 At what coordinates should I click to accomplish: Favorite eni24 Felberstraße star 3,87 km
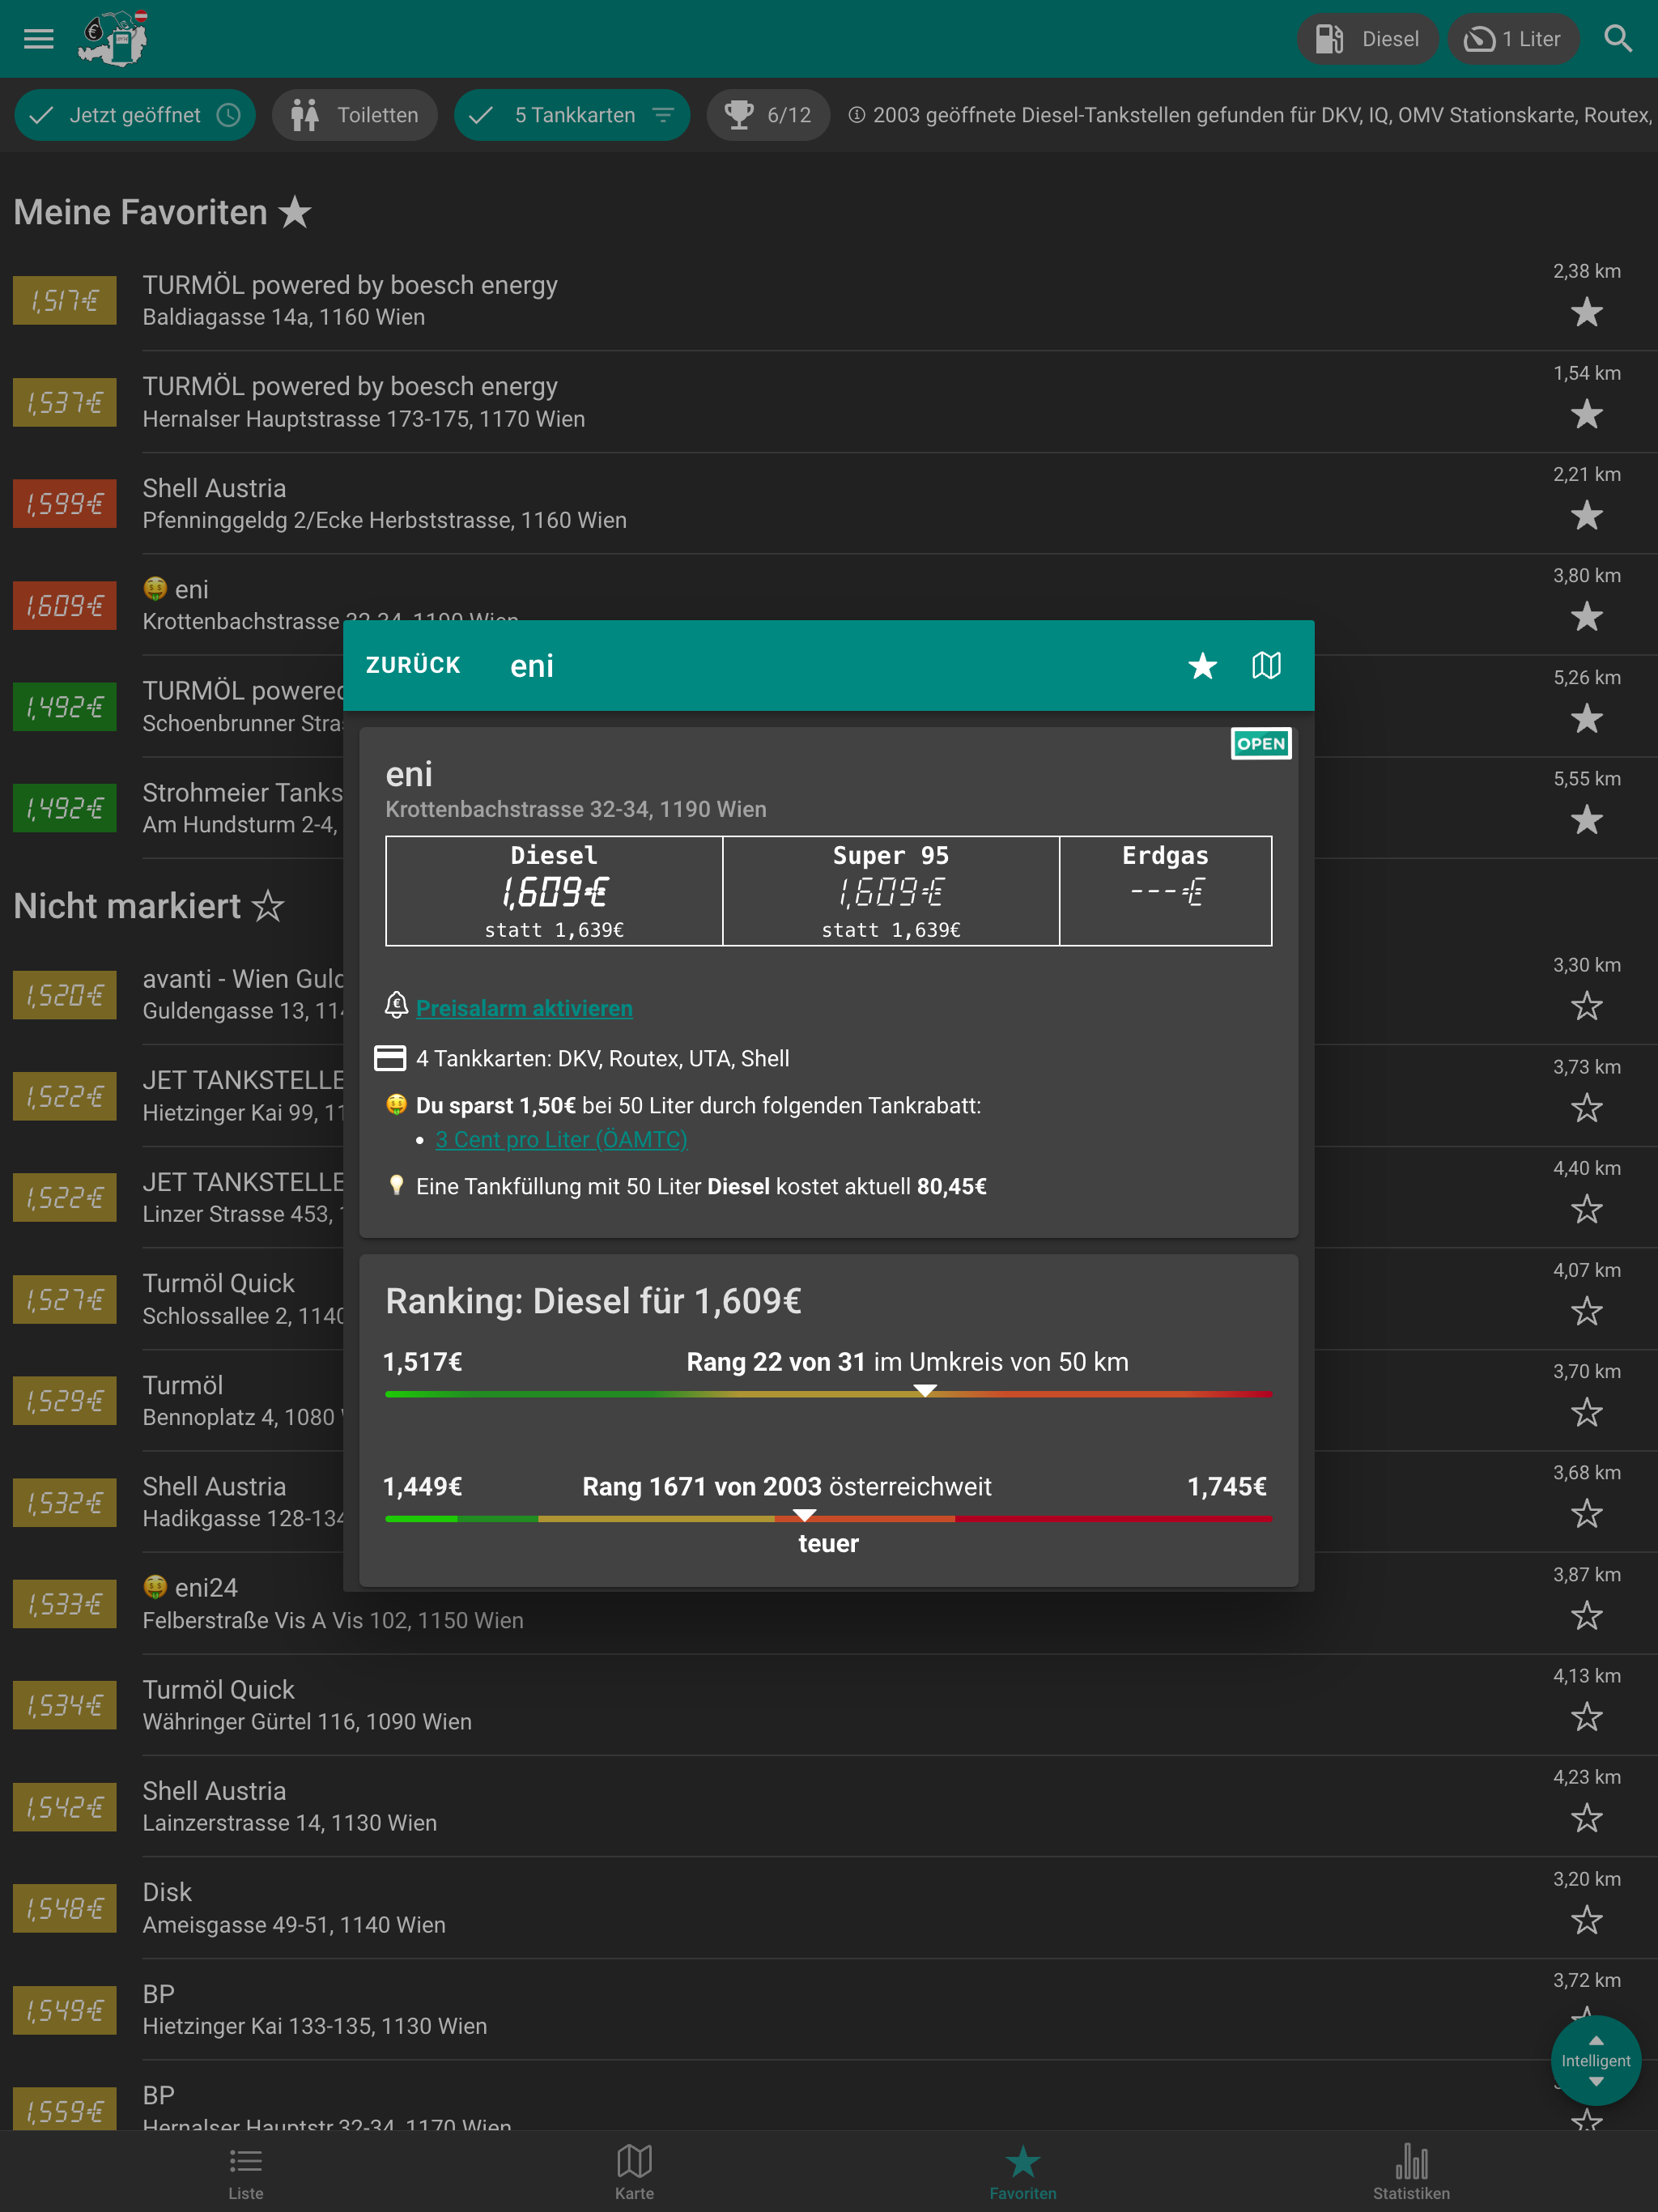(1586, 1616)
